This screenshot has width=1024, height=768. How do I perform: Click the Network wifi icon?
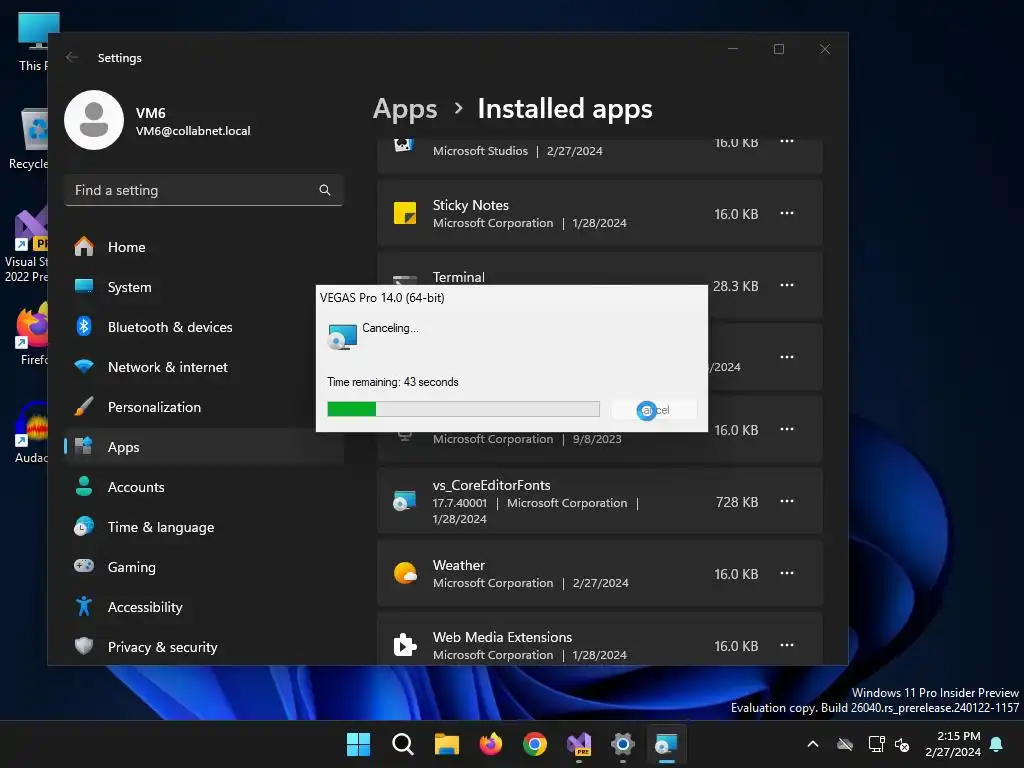(x=84, y=366)
